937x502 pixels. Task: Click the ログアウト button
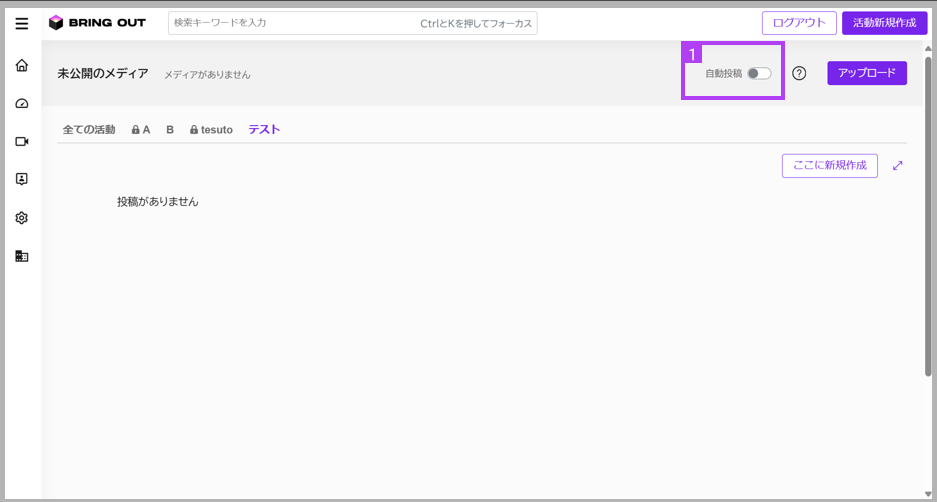coord(799,23)
